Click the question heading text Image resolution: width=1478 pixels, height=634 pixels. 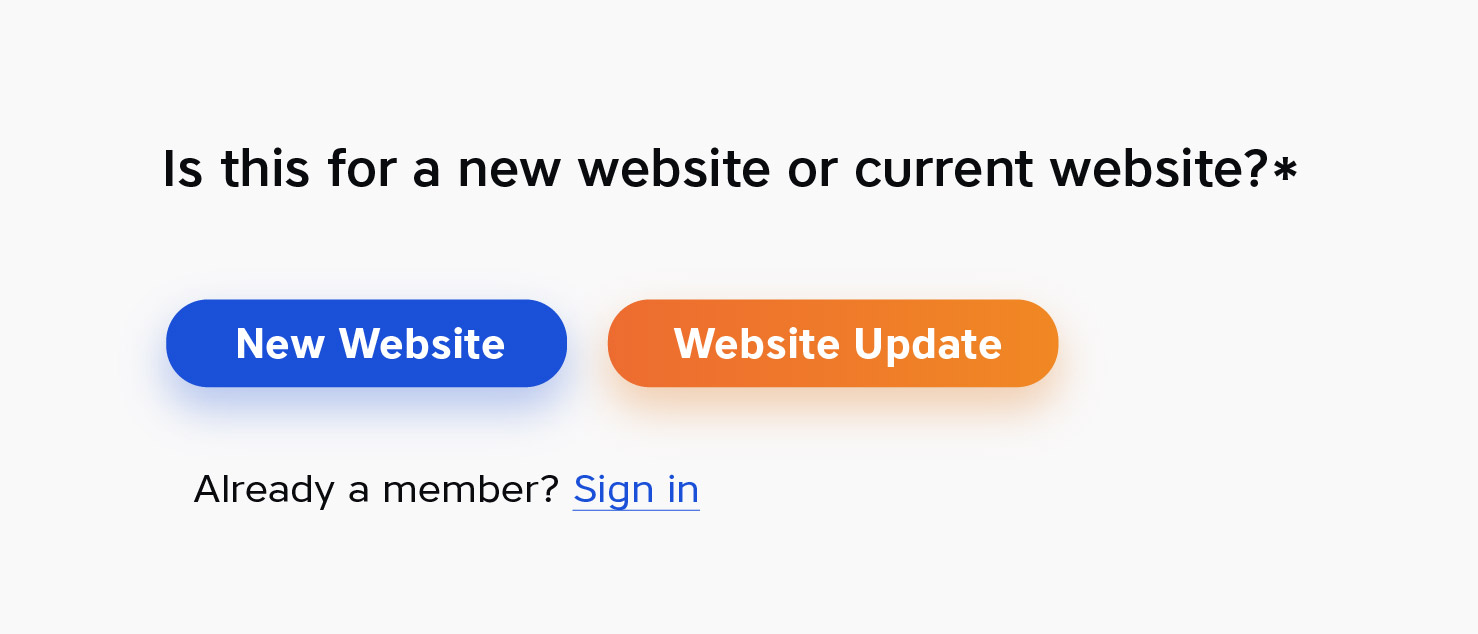pyautogui.click(x=729, y=168)
